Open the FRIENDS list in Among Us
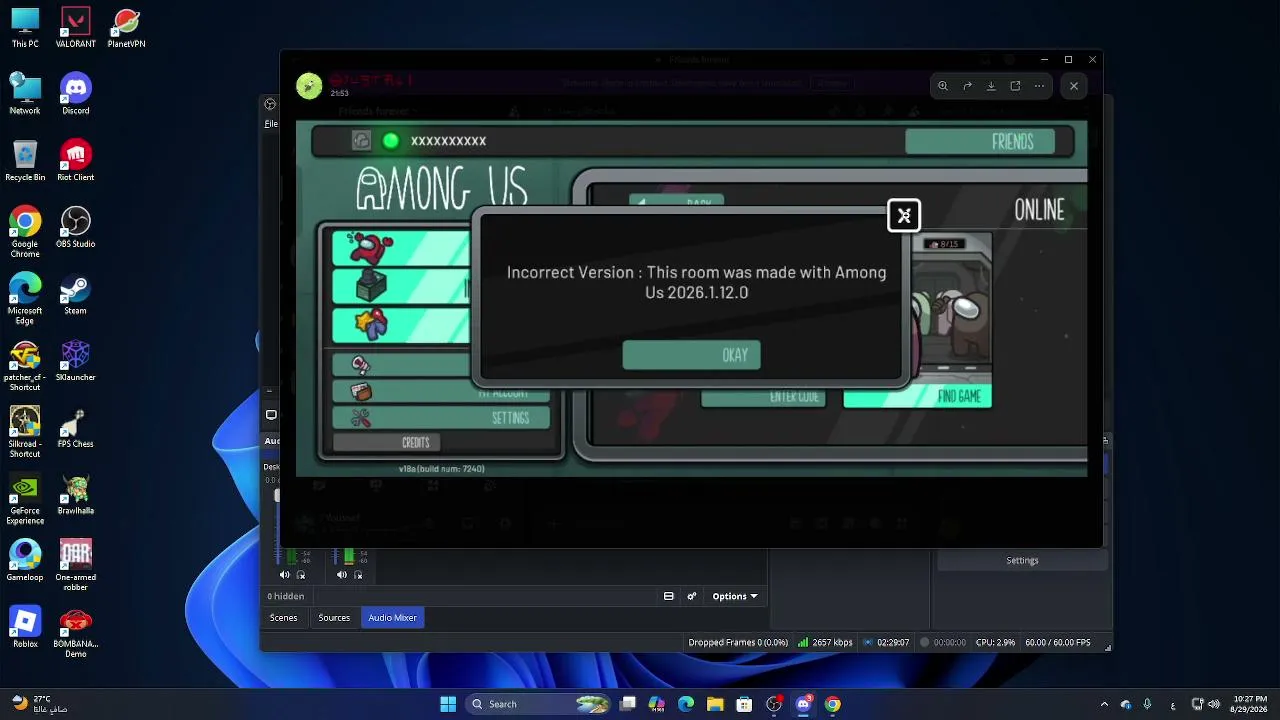This screenshot has width=1280, height=720. click(979, 142)
